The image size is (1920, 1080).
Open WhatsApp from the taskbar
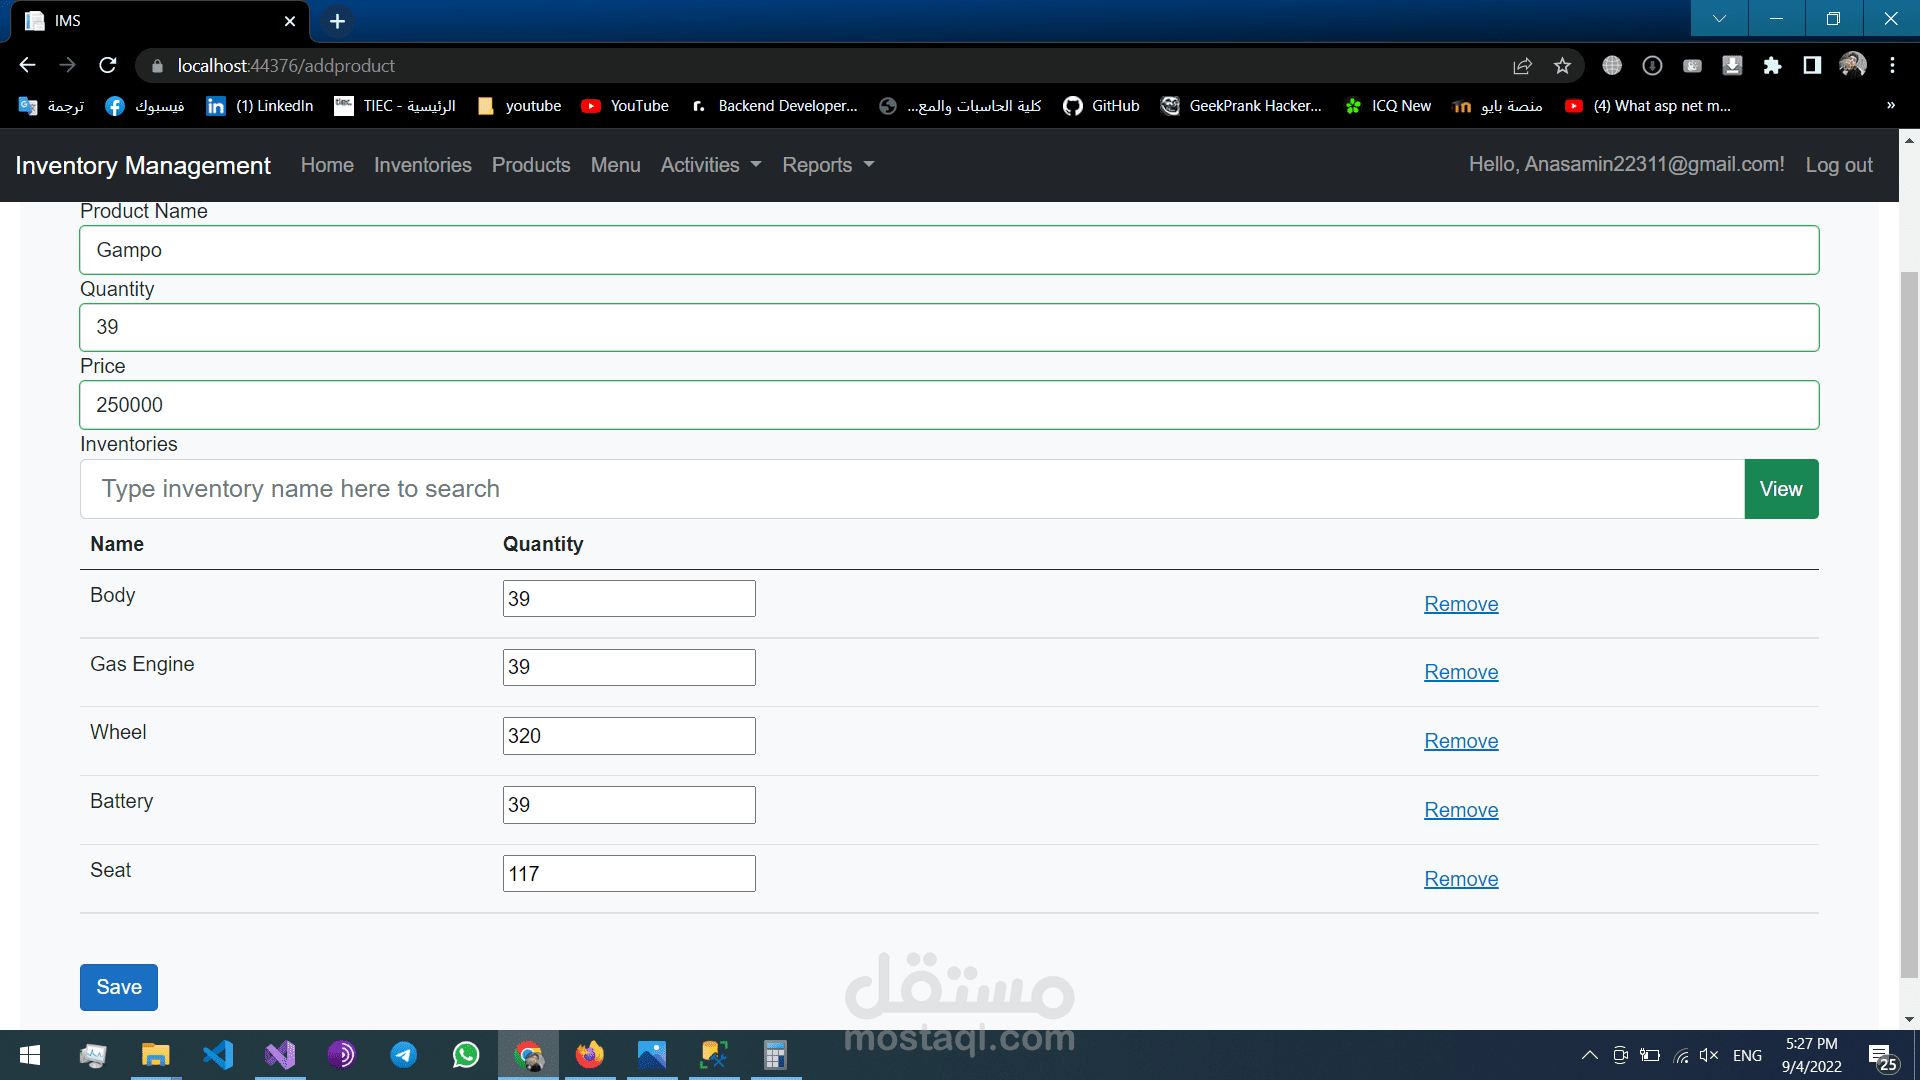(466, 1055)
